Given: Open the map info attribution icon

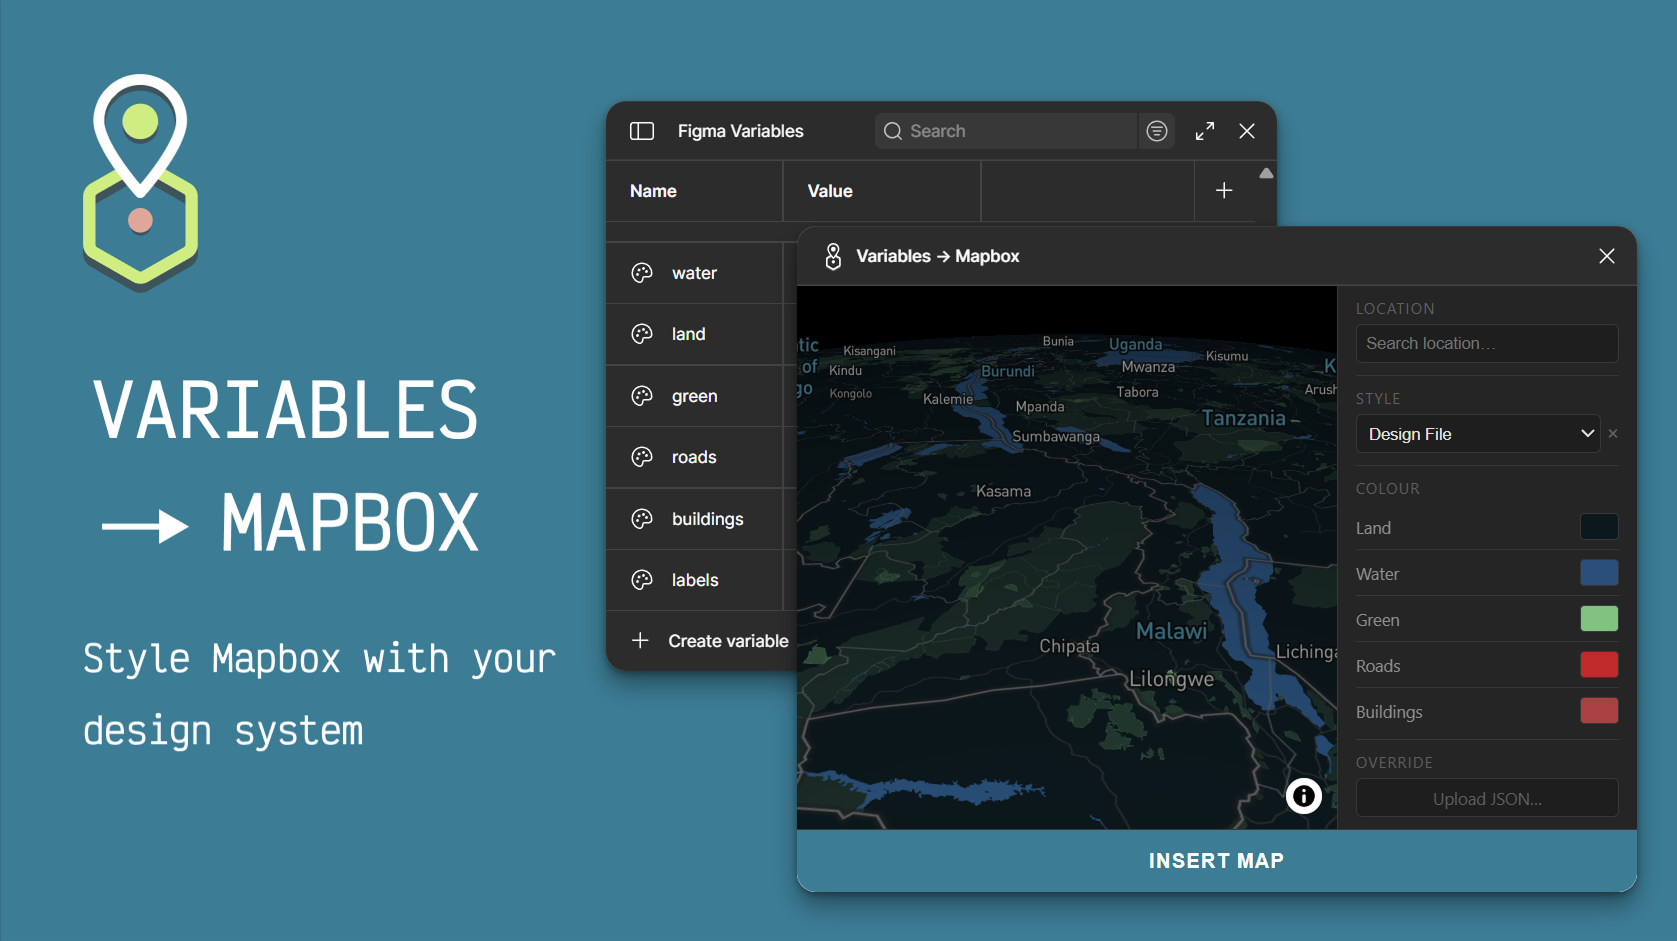Looking at the screenshot, I should [1304, 796].
